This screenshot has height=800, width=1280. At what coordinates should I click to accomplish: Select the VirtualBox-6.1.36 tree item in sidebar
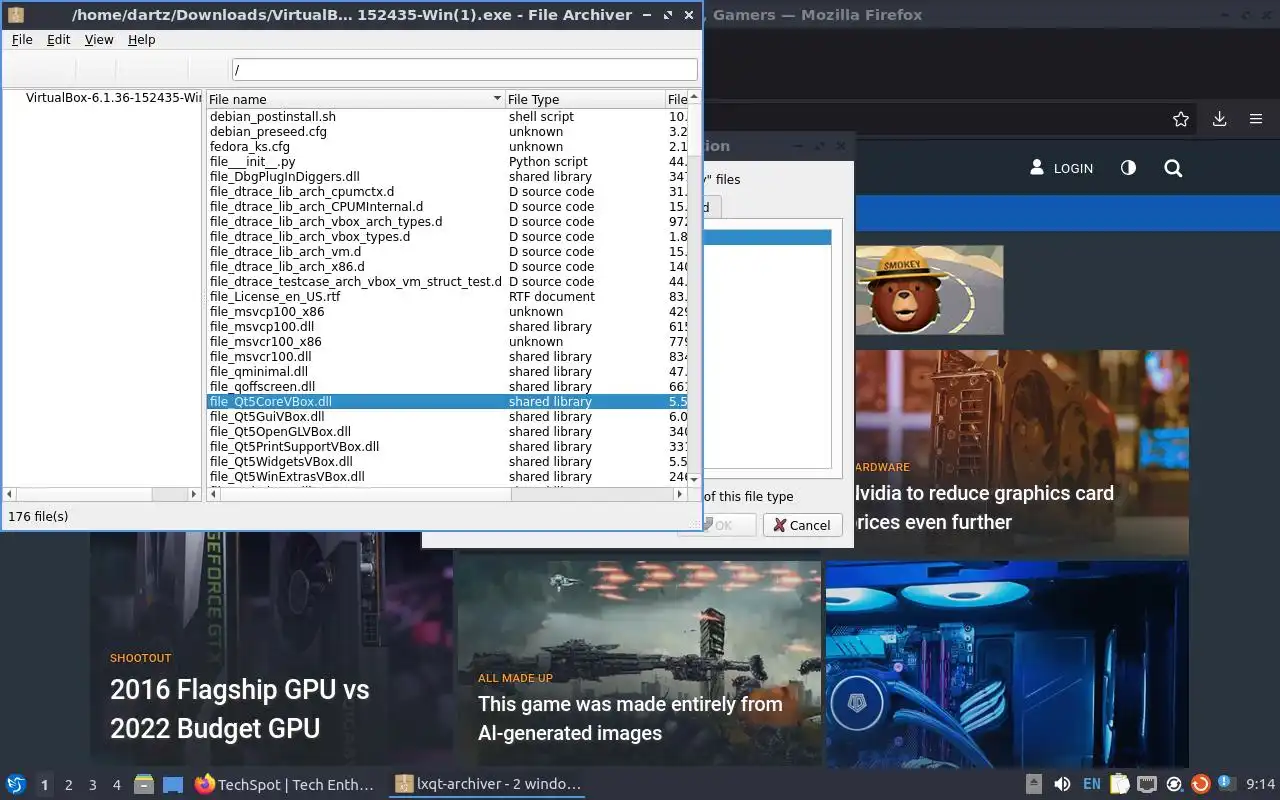(x=114, y=98)
